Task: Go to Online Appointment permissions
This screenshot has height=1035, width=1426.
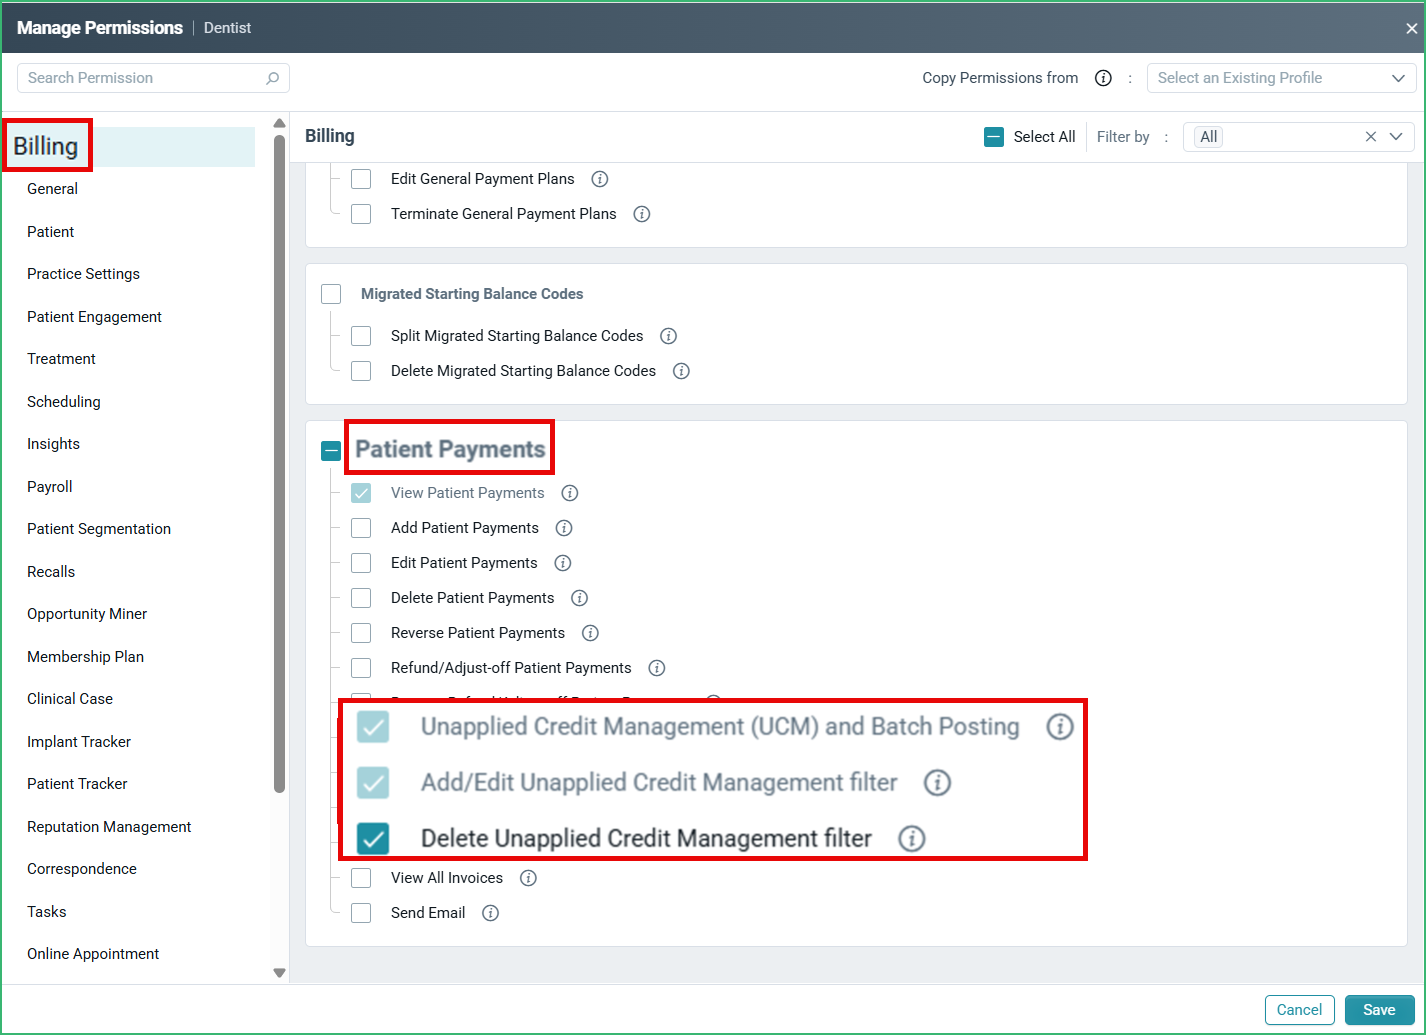Action: (x=93, y=954)
